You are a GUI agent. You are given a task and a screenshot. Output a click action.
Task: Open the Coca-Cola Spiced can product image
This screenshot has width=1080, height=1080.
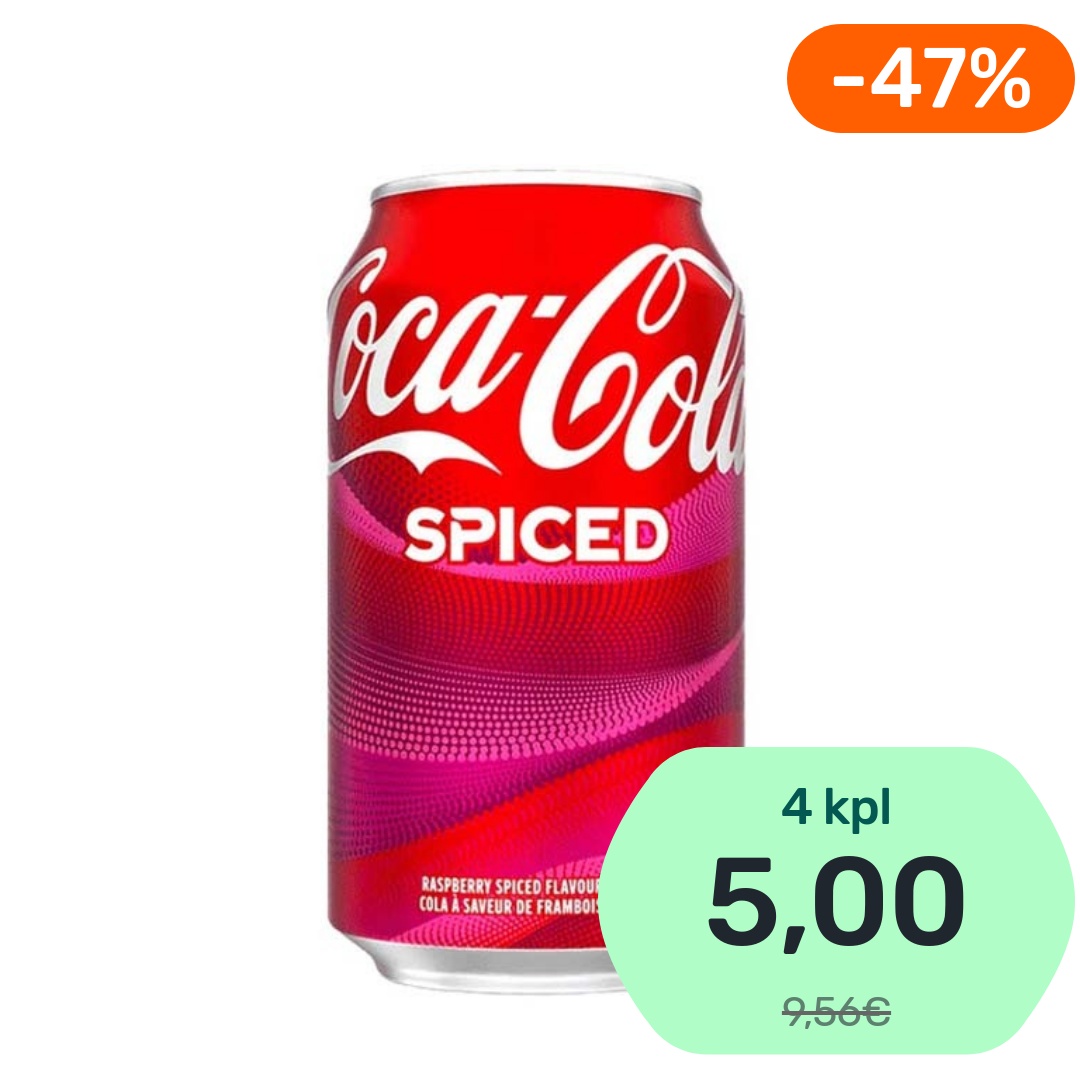click(x=535, y=582)
